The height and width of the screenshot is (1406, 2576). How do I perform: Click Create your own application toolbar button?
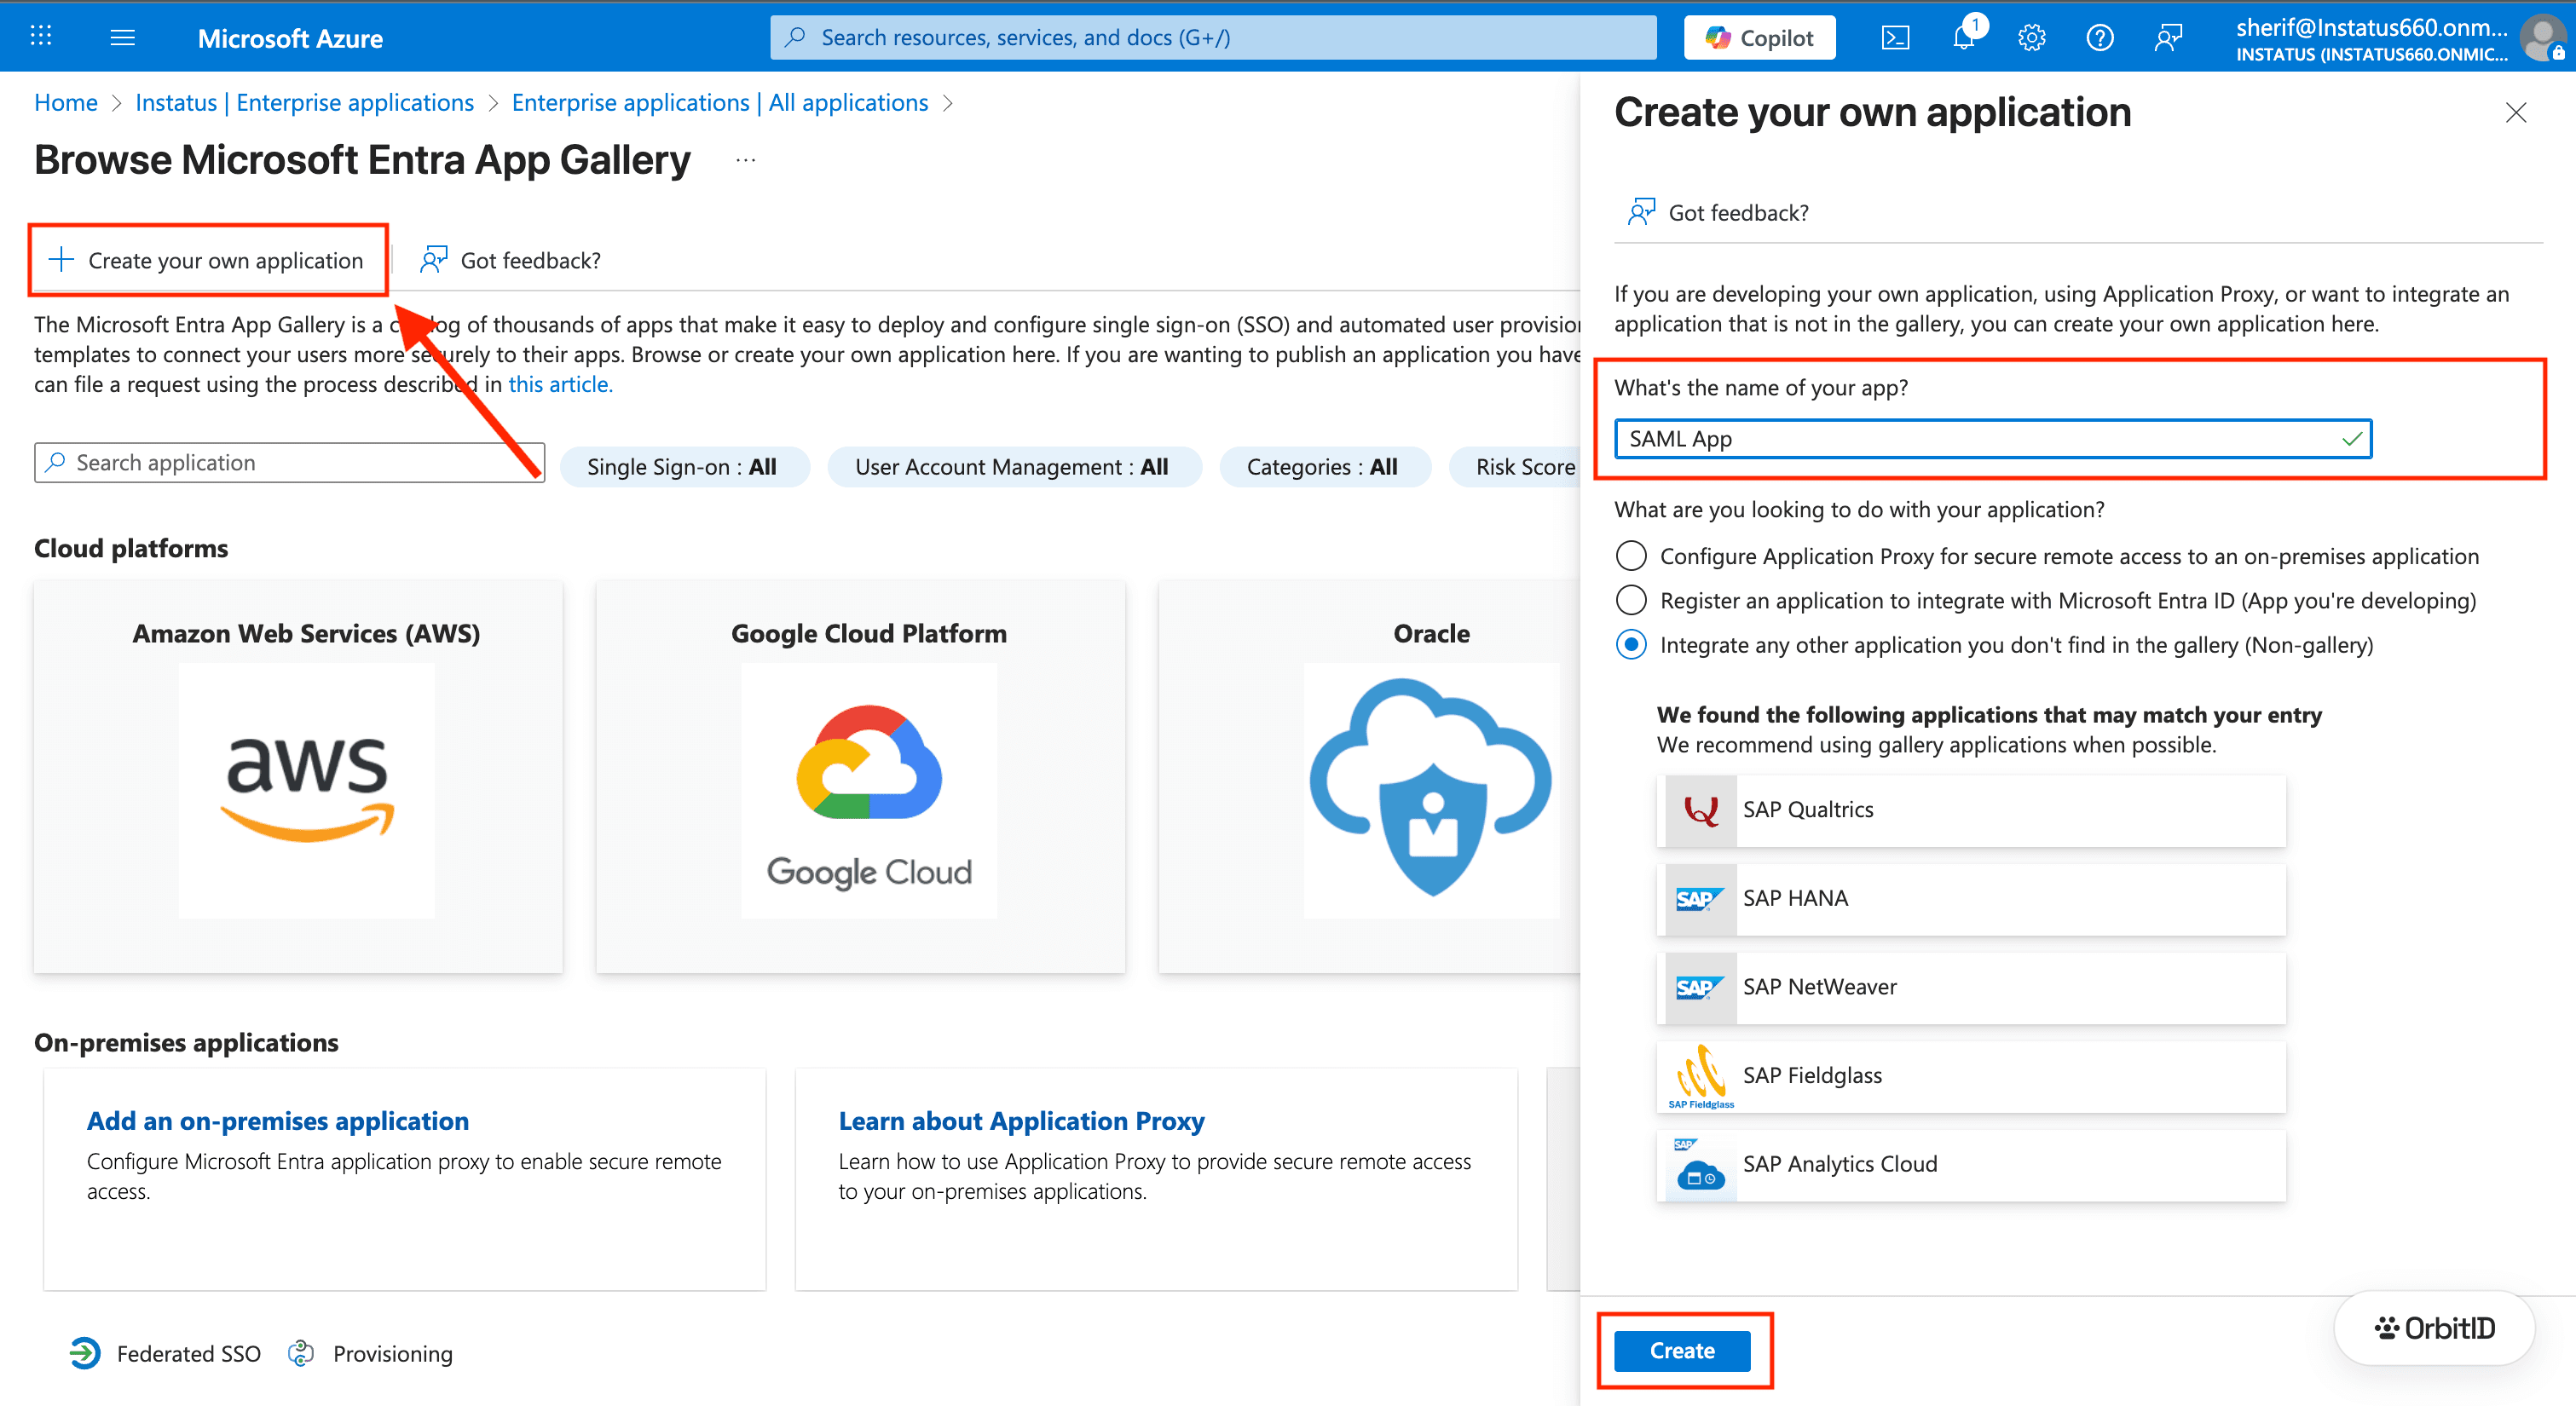[x=207, y=260]
